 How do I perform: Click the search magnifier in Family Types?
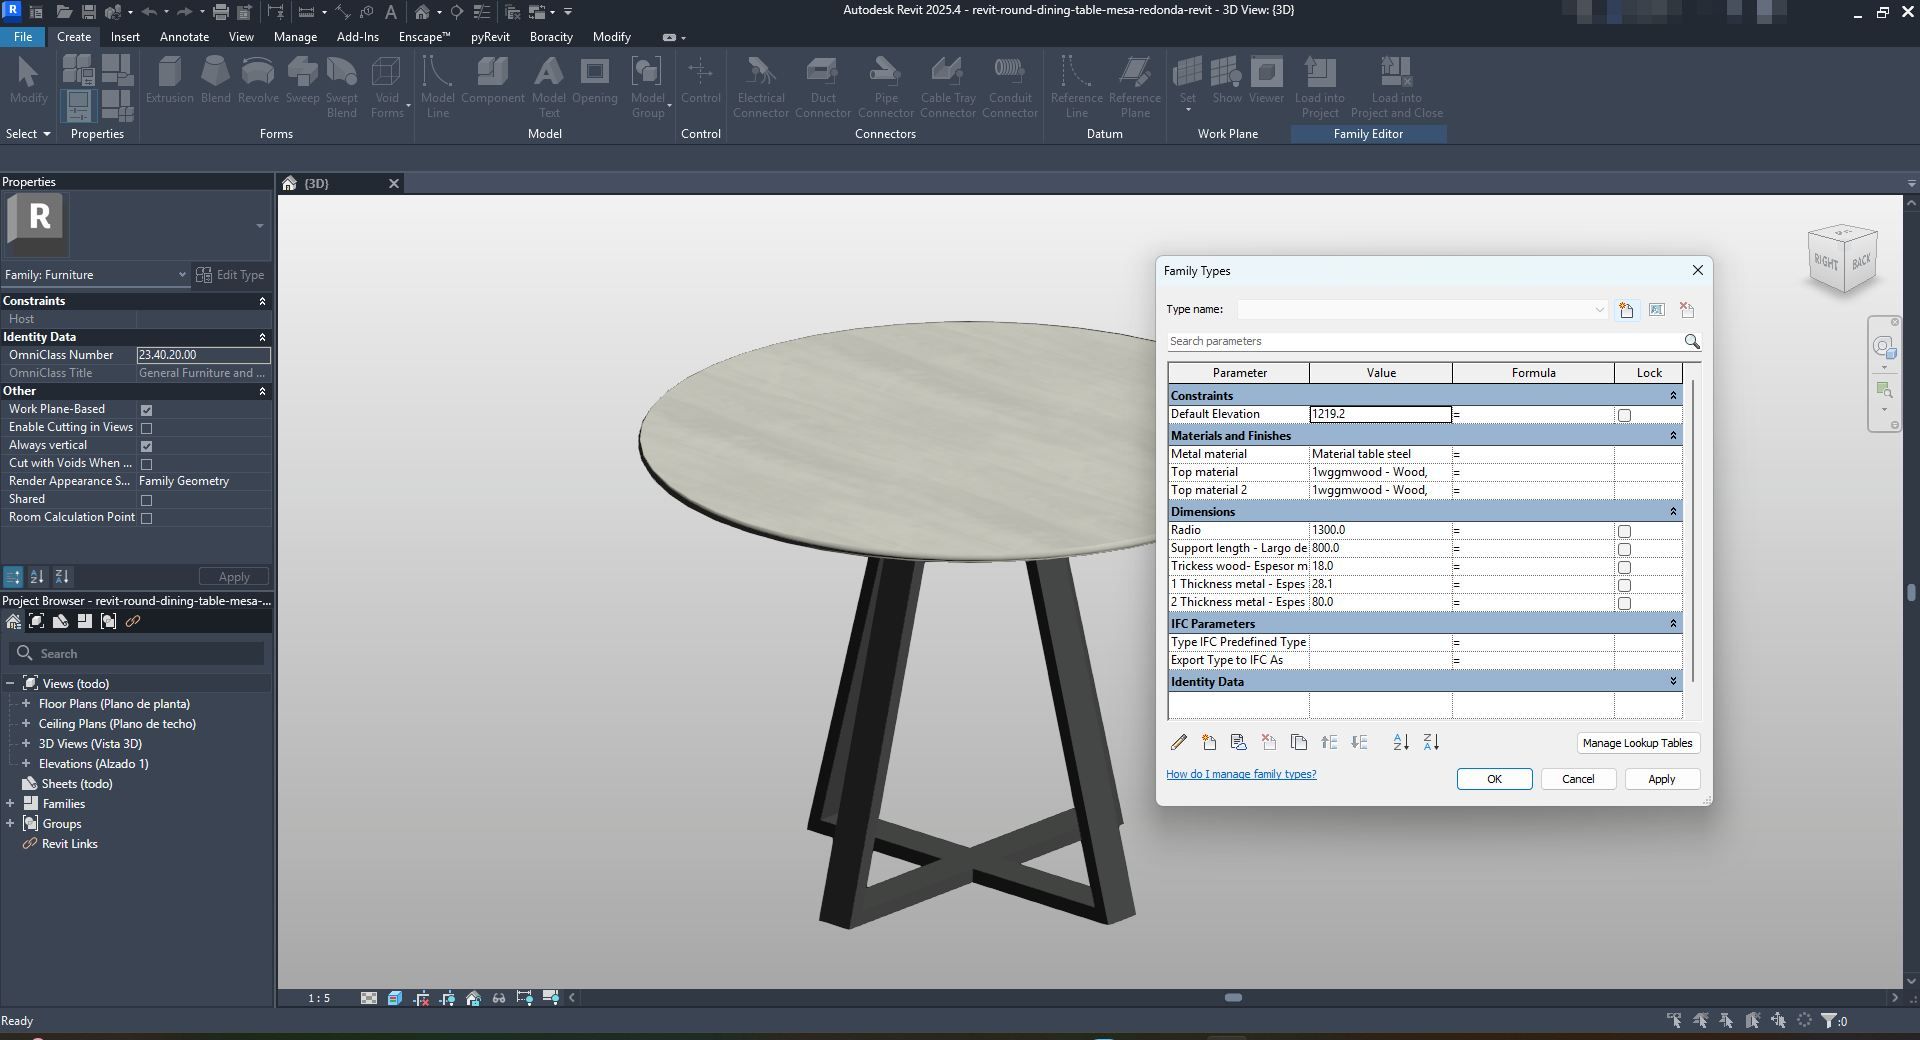click(x=1692, y=342)
